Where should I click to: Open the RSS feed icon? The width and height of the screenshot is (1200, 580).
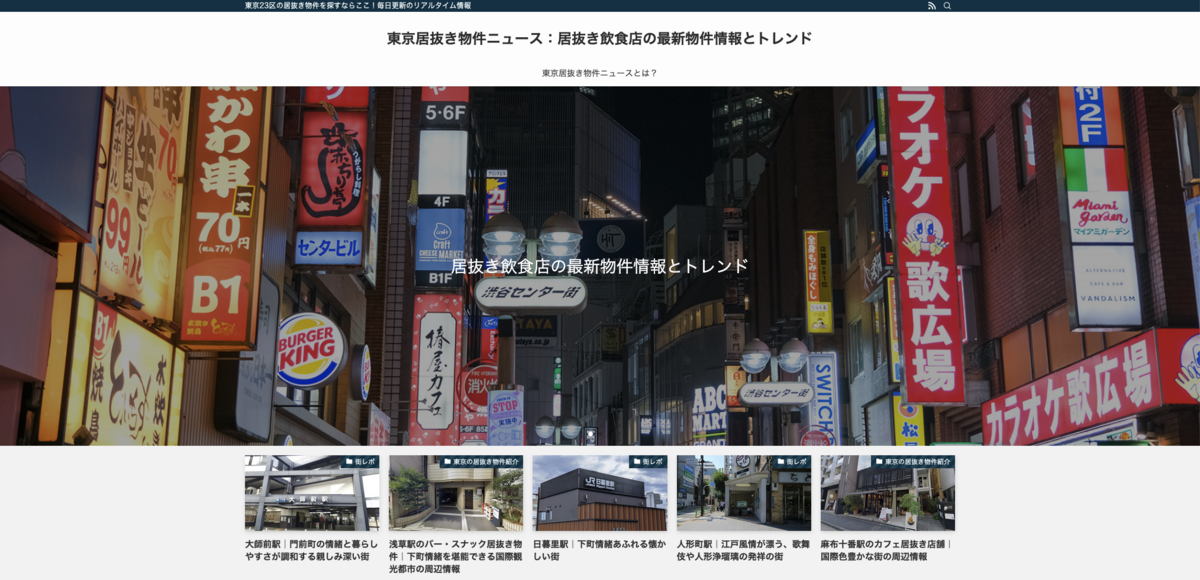(x=932, y=6)
